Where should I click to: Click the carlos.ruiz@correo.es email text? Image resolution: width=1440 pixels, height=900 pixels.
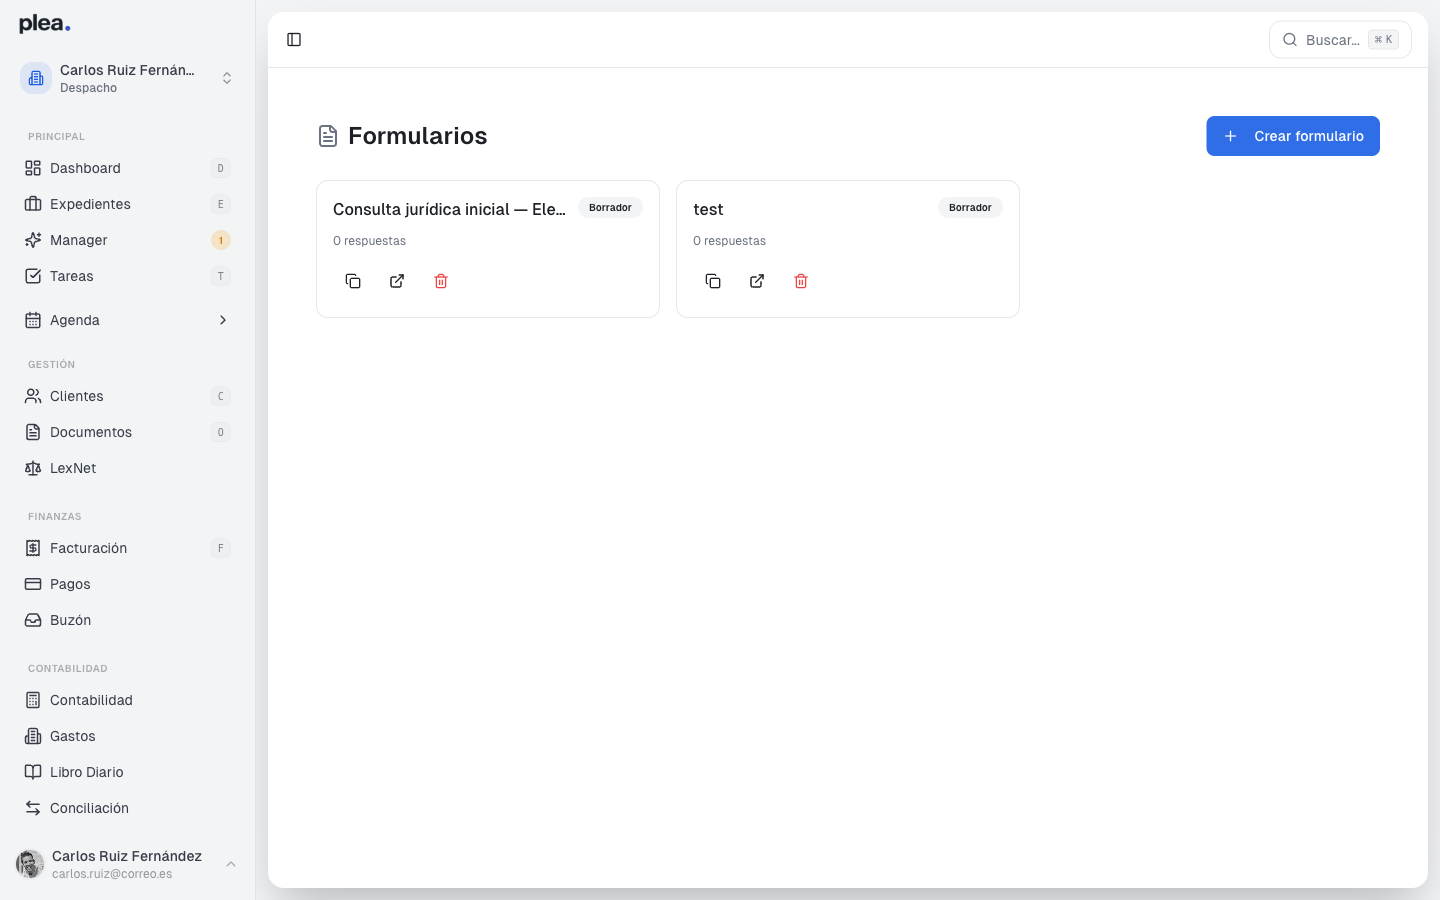(x=112, y=874)
